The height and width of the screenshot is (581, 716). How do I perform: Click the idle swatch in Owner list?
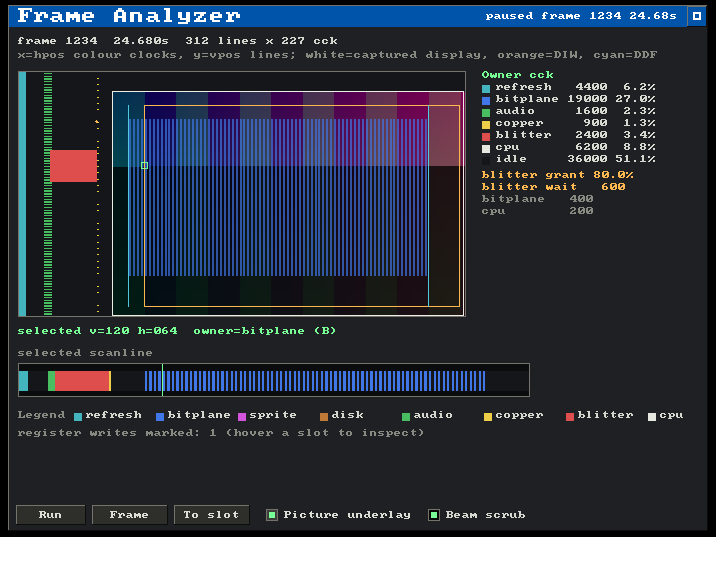486,160
